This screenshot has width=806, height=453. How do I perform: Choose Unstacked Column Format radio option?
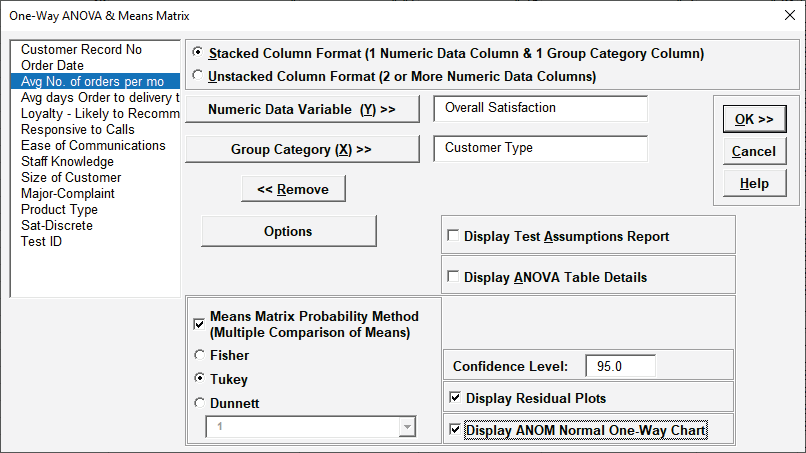point(198,76)
